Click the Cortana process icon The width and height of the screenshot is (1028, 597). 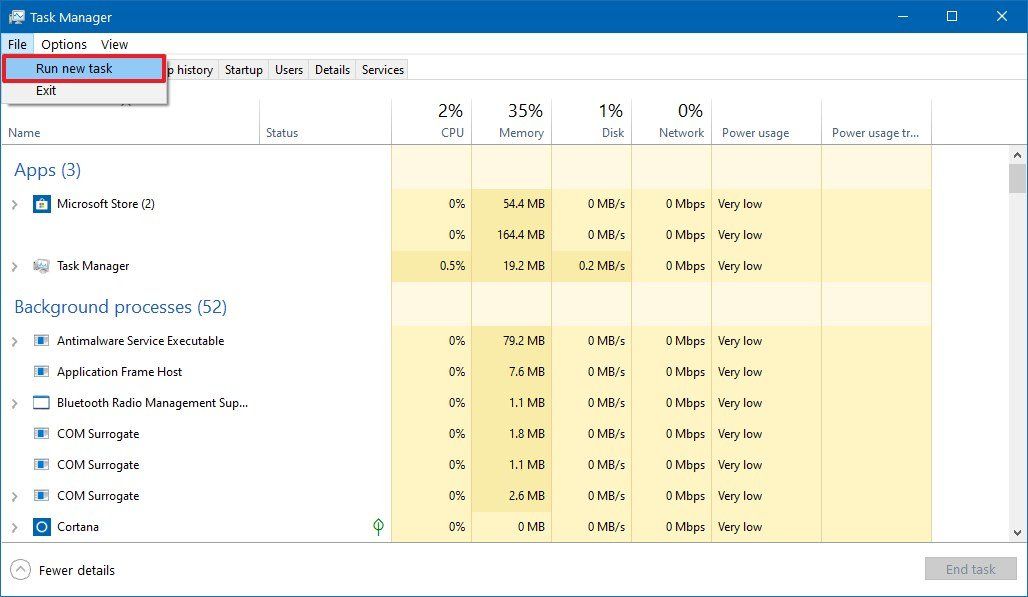[x=41, y=526]
